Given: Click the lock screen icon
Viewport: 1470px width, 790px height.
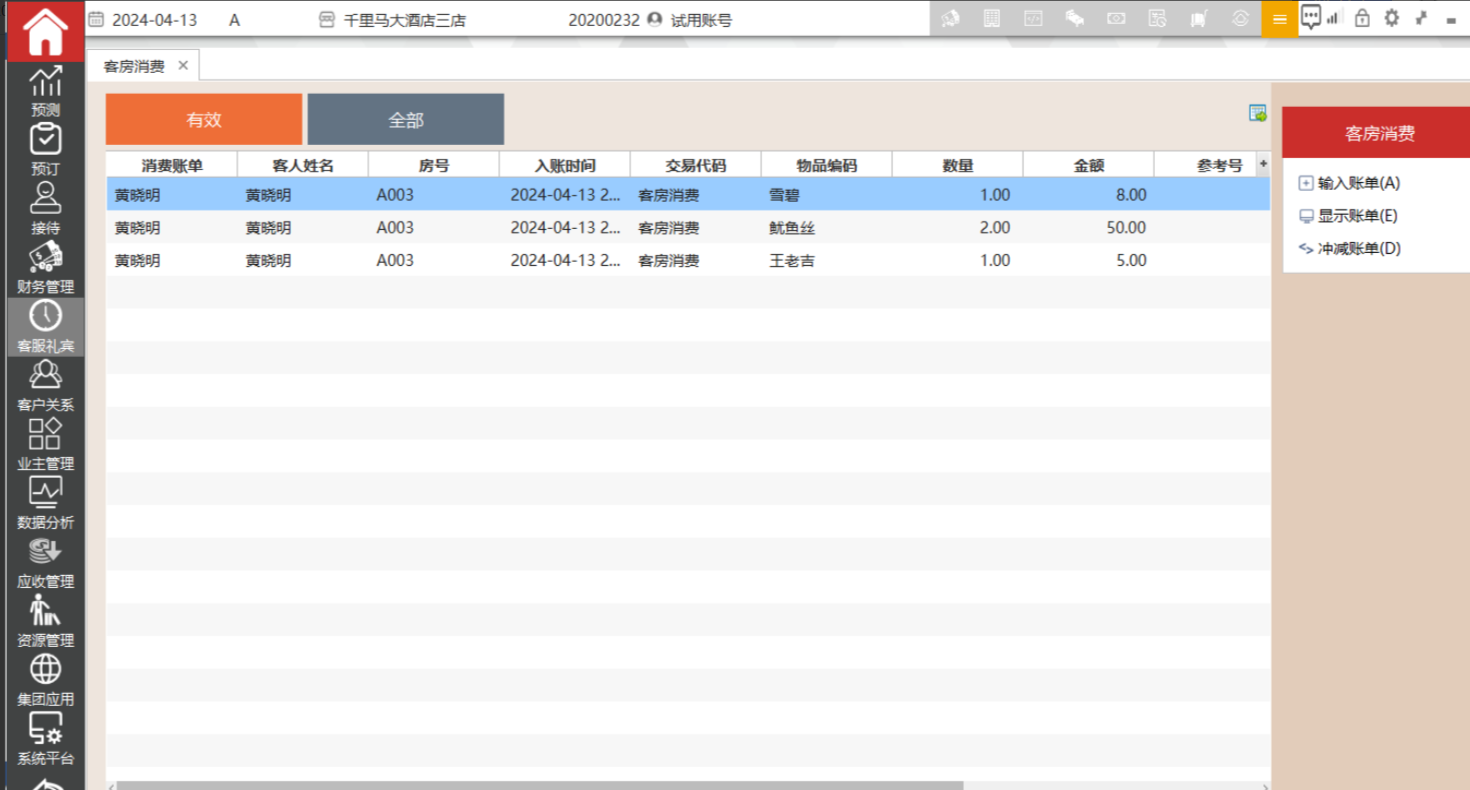Looking at the screenshot, I should click(1361, 18).
